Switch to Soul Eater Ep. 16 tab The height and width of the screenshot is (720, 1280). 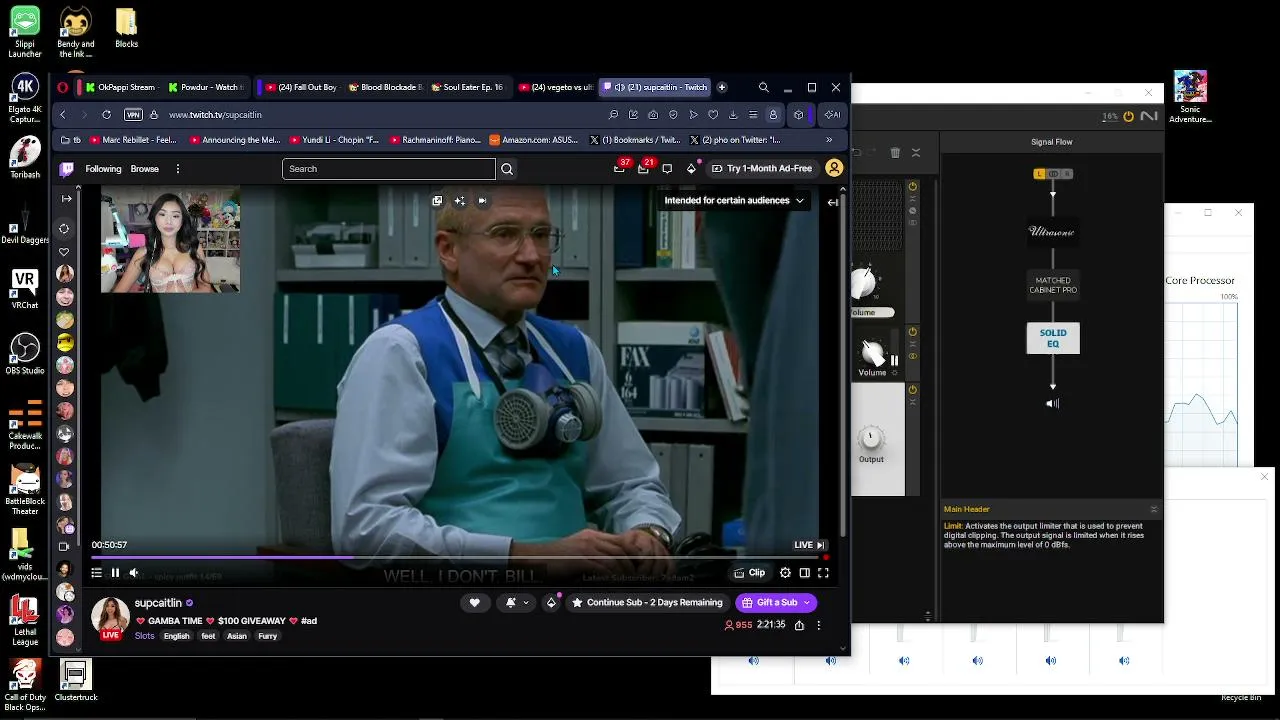(x=468, y=87)
